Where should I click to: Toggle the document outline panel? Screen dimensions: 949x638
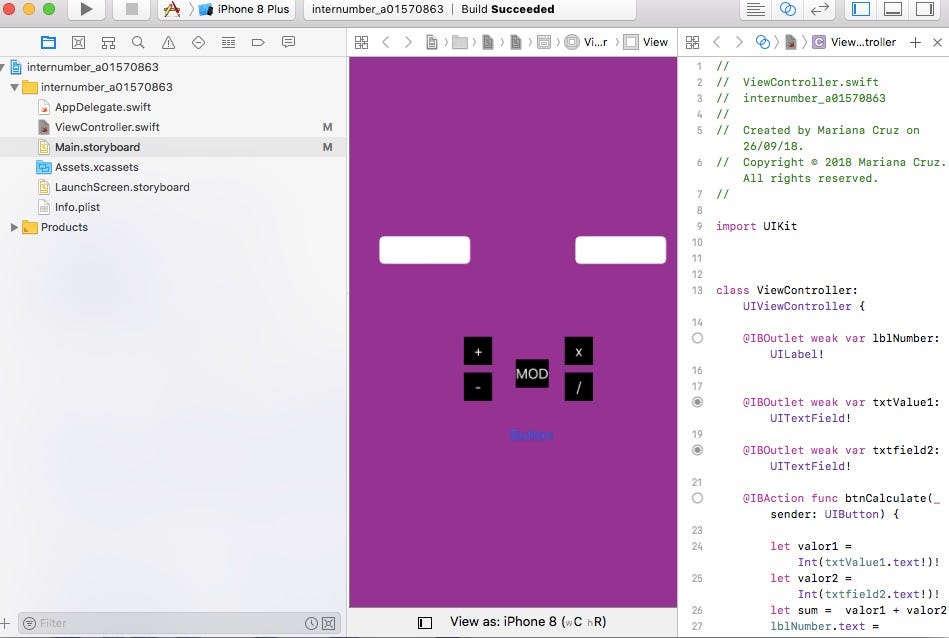(x=425, y=623)
